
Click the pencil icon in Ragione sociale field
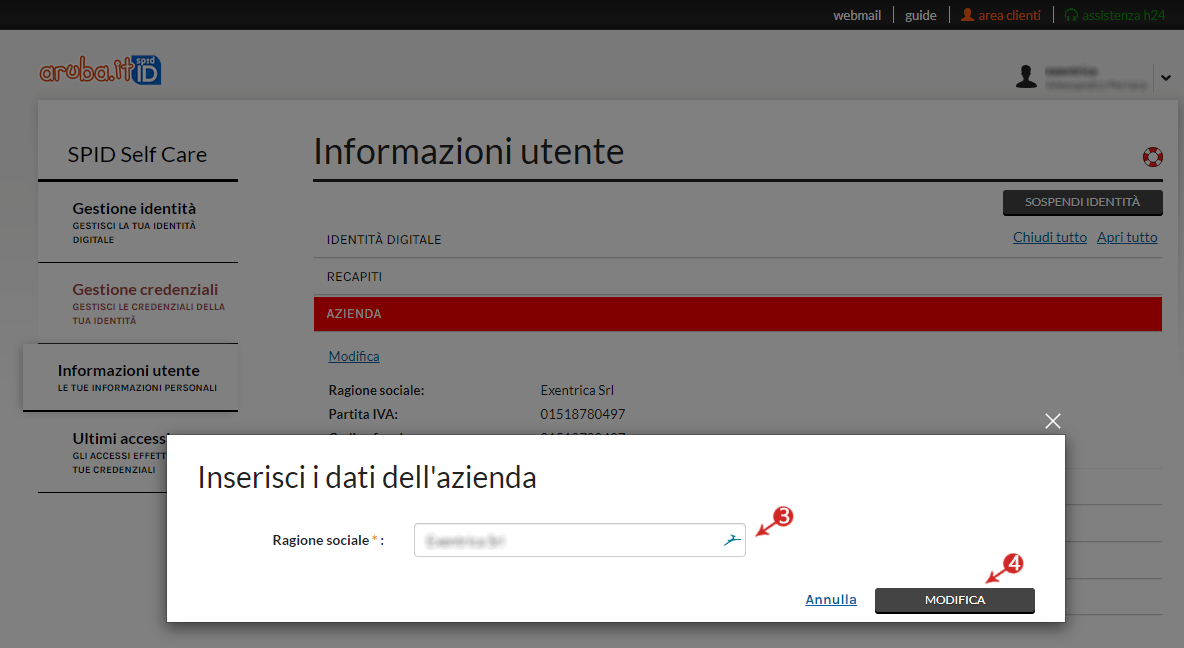coord(731,539)
